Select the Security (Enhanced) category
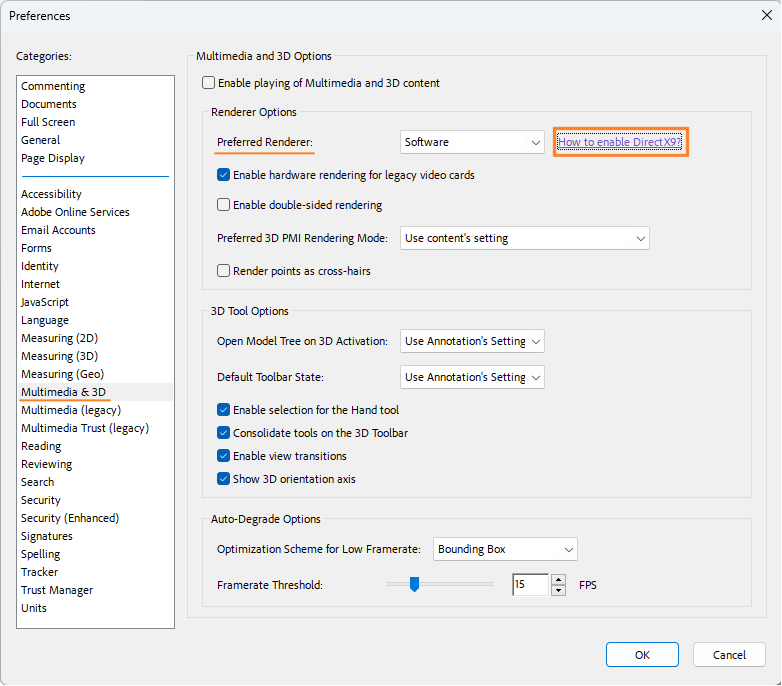 click(70, 518)
